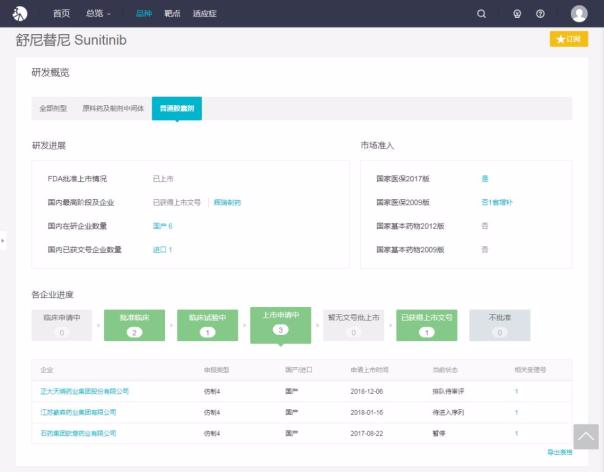Click the 2017-08-22 date cell
Screen dimensions: 604x472
(x=367, y=433)
